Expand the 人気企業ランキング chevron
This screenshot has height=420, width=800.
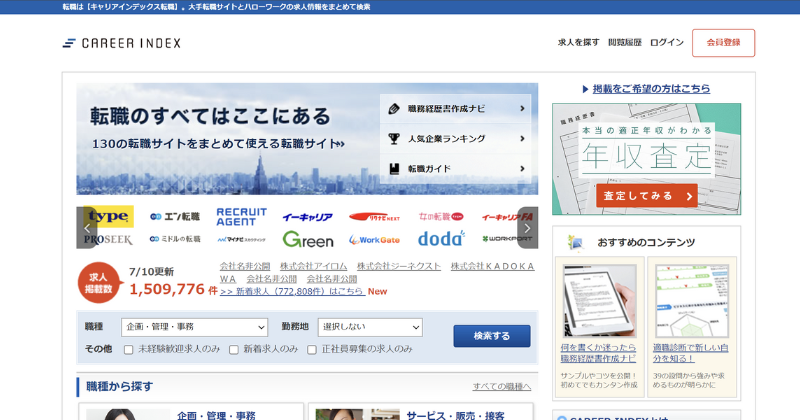pos(522,138)
